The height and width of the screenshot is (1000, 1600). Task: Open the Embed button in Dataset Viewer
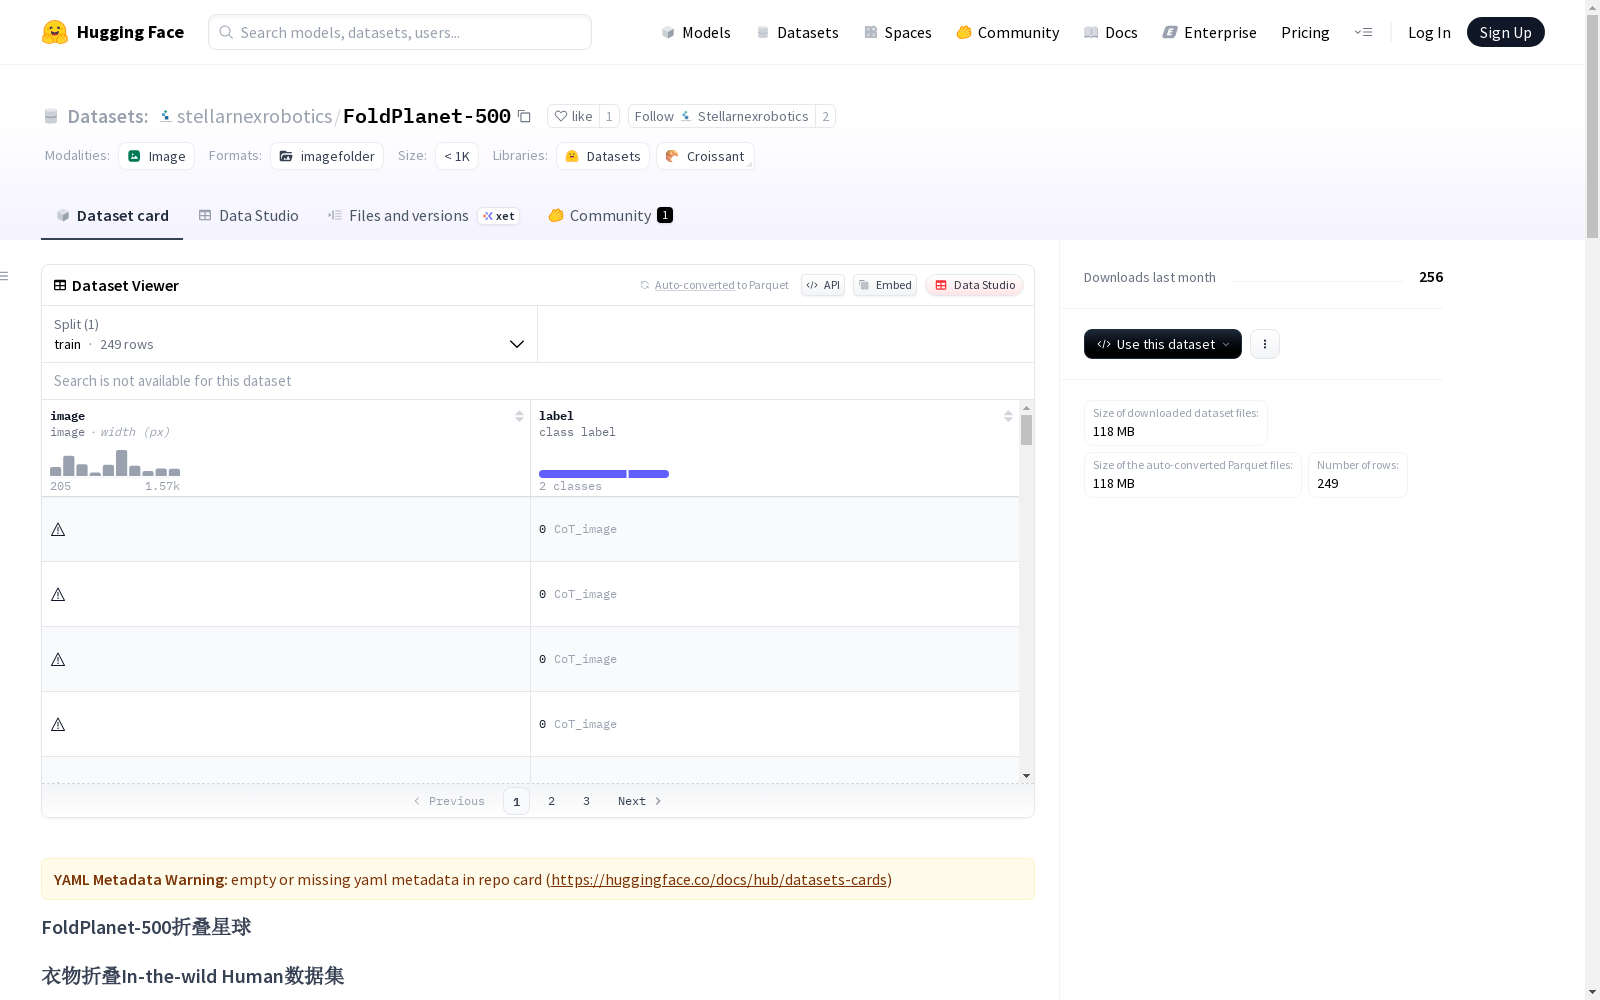click(885, 285)
